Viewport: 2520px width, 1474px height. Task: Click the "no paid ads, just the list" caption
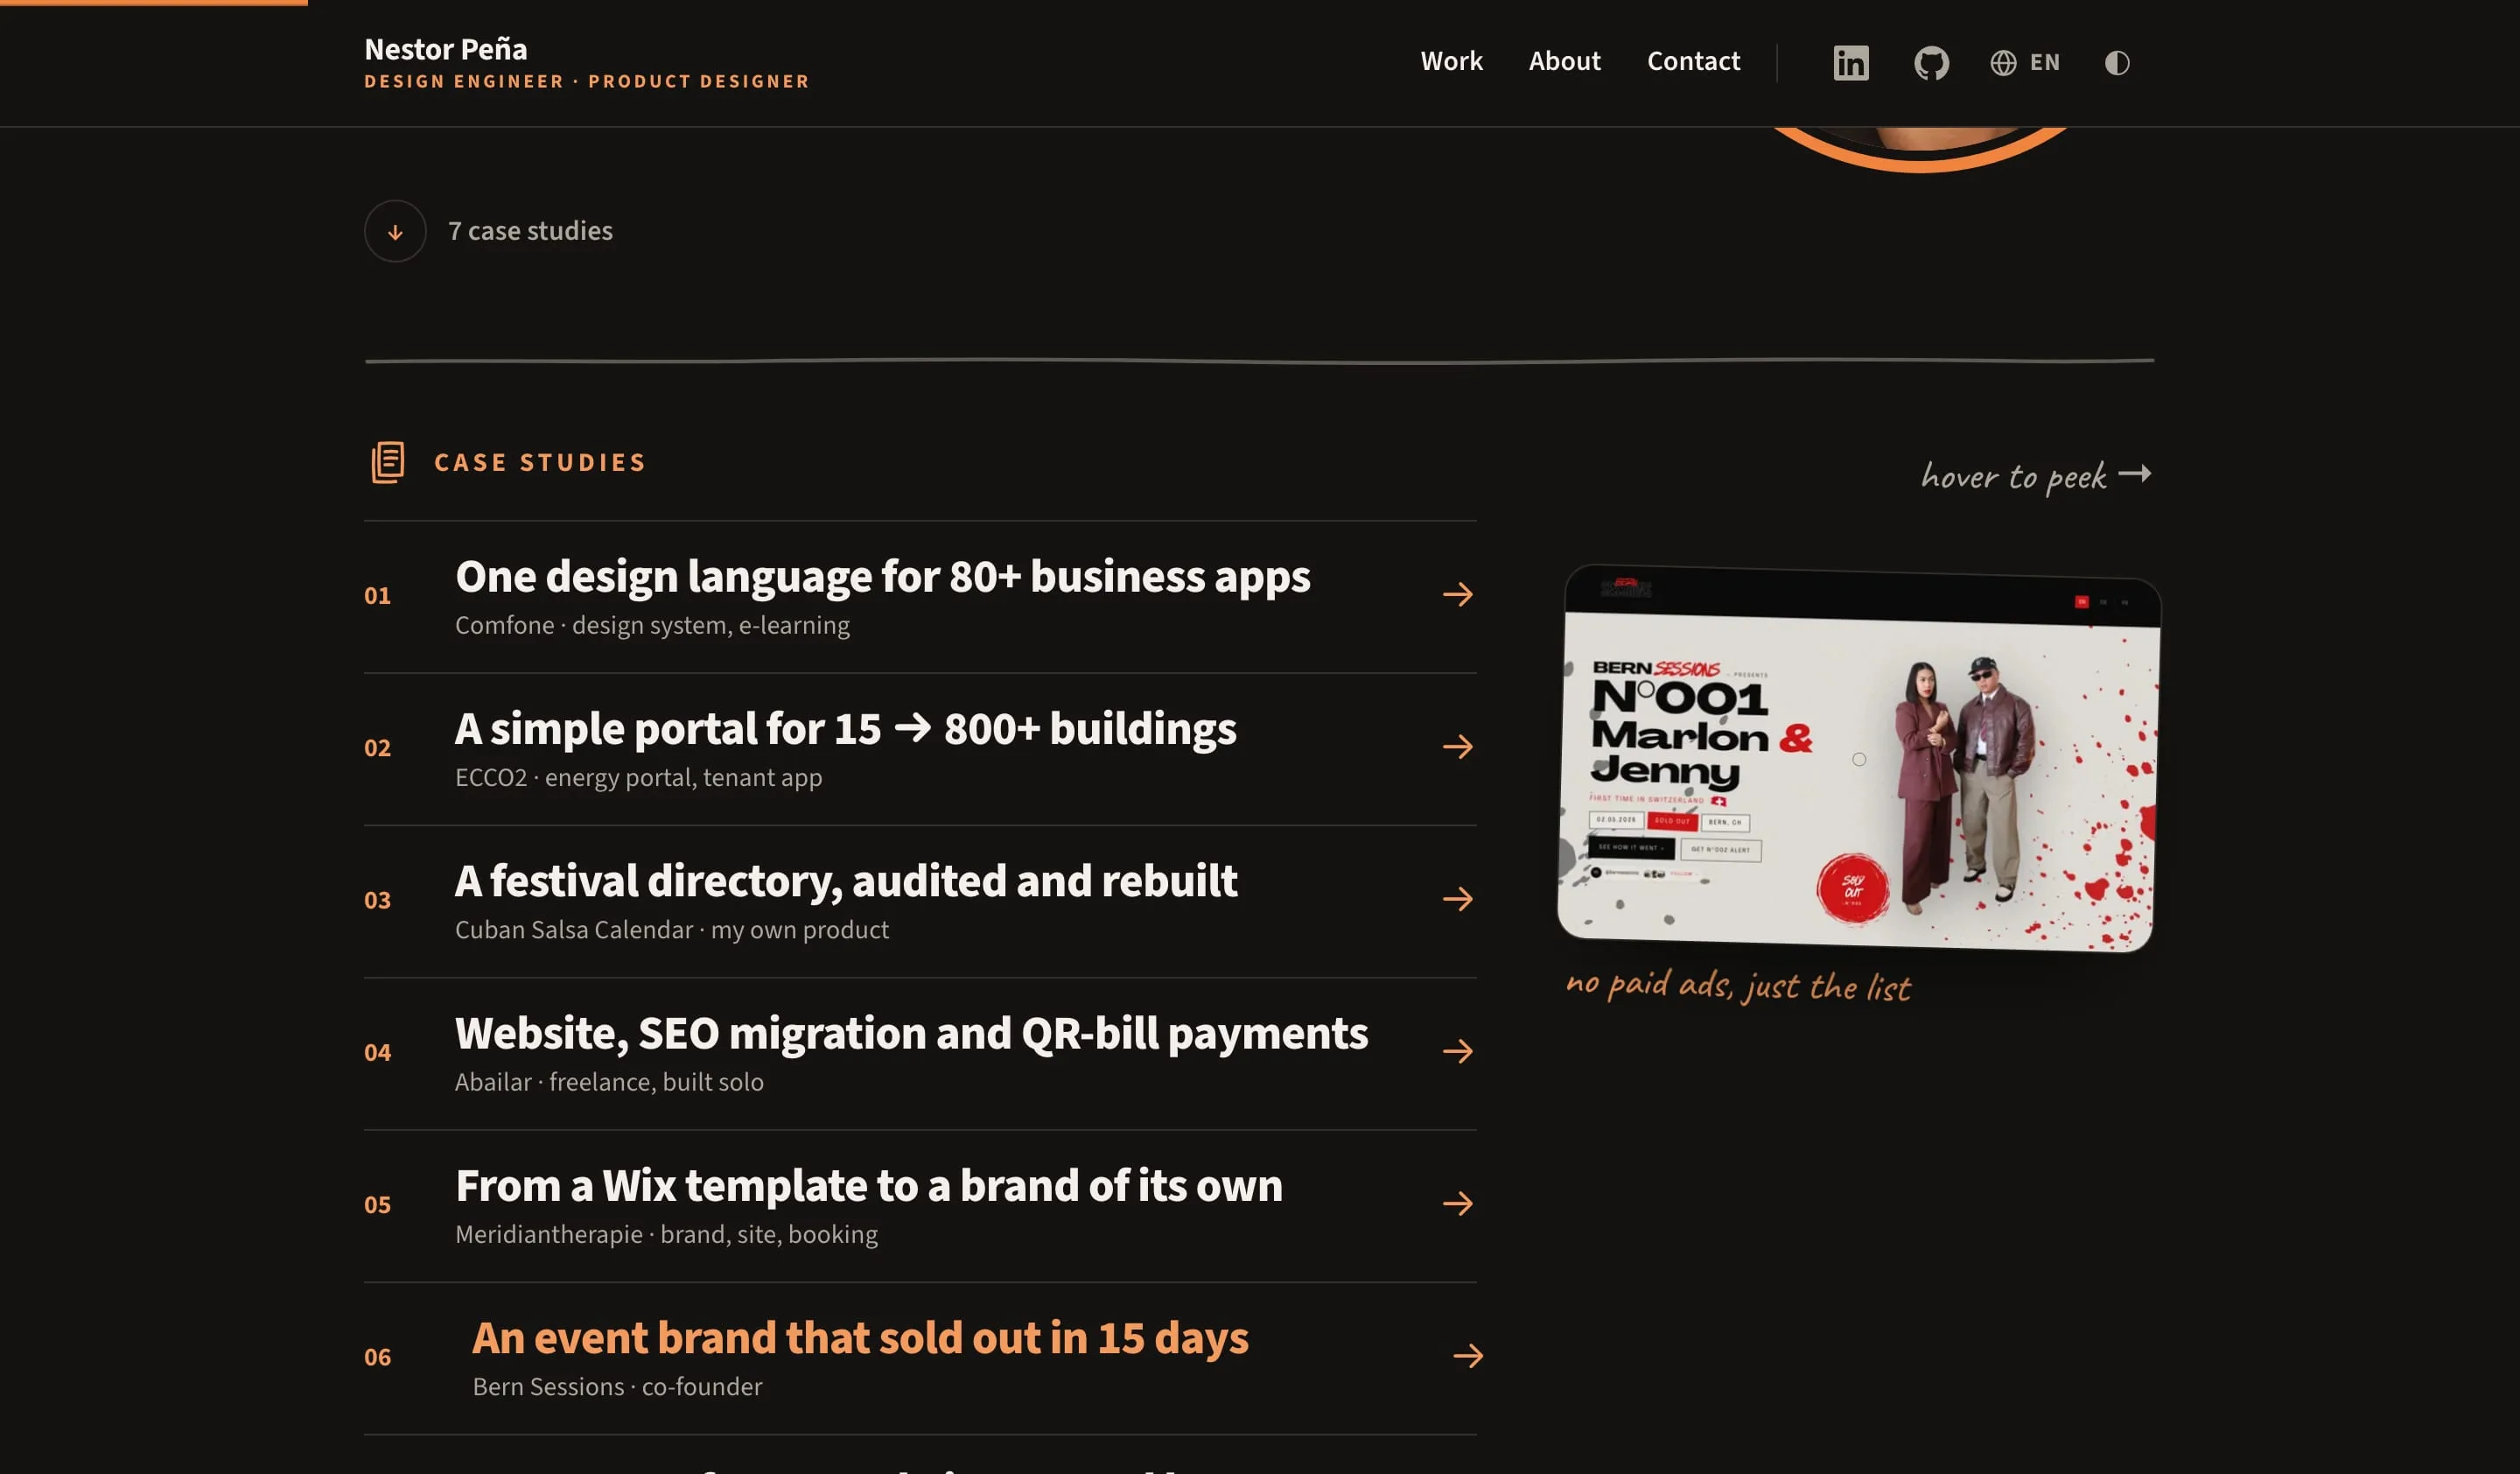point(1738,986)
